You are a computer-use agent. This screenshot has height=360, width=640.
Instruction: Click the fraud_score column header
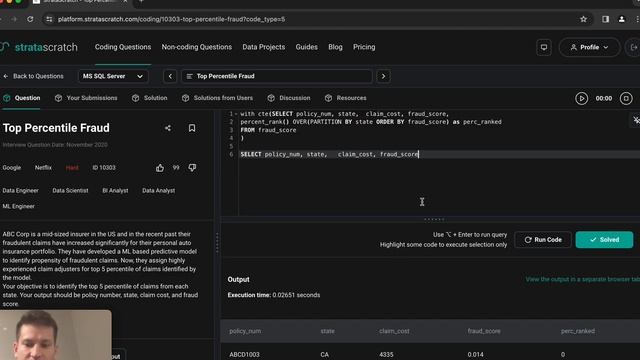coord(484,331)
